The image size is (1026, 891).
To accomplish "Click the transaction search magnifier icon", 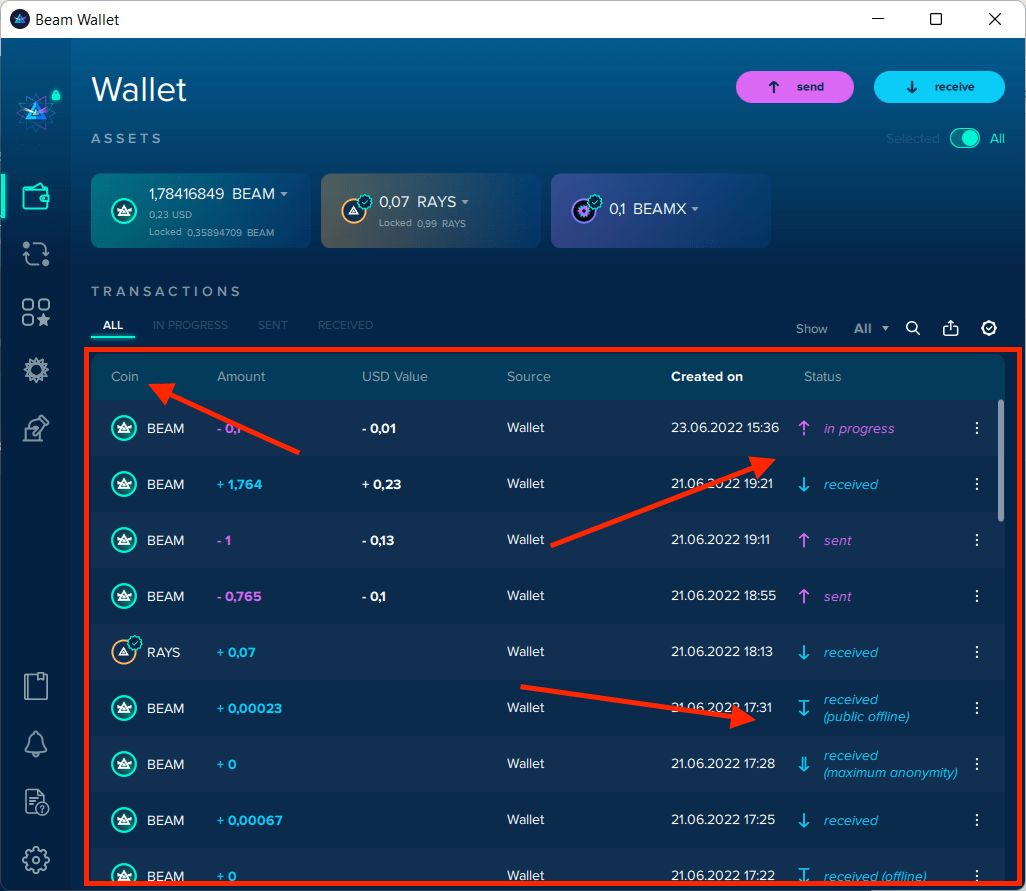I will 913,328.
